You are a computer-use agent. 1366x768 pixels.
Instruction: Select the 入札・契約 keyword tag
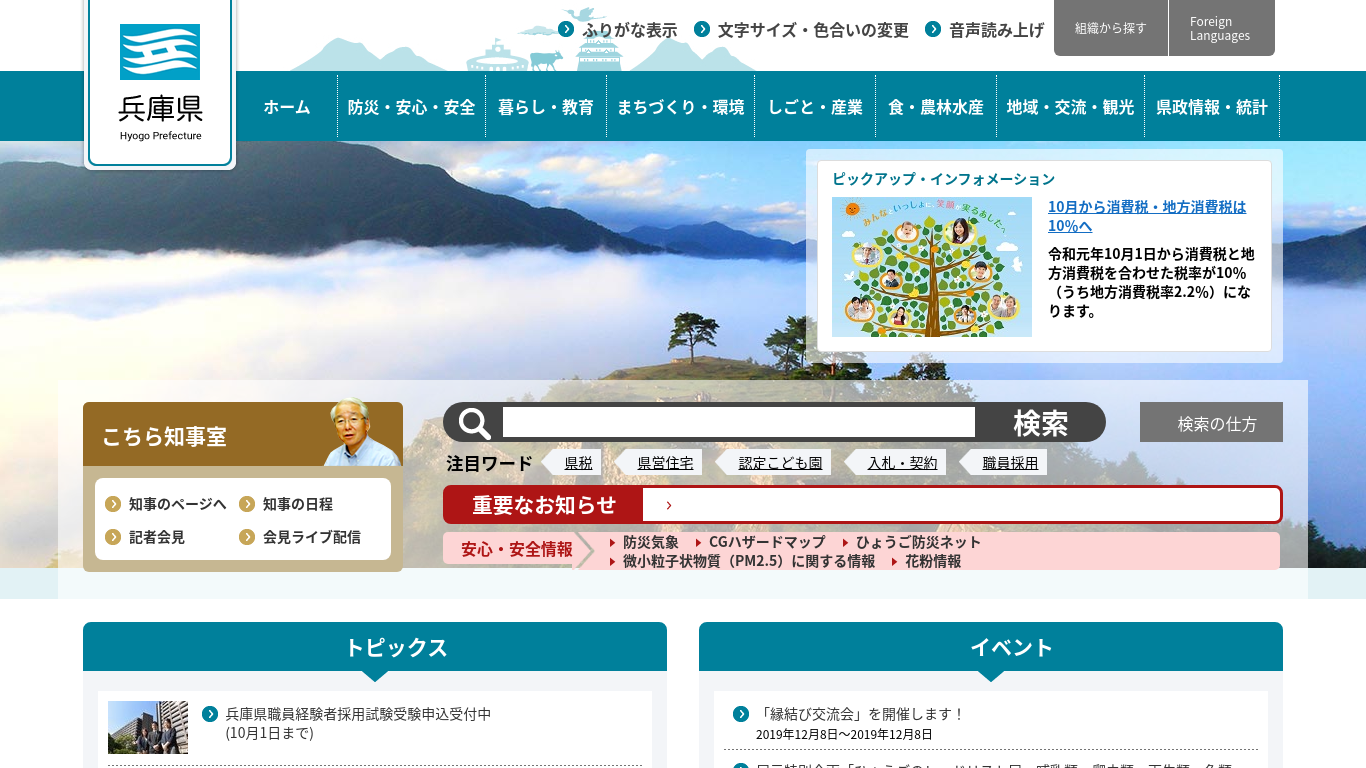[x=902, y=462]
